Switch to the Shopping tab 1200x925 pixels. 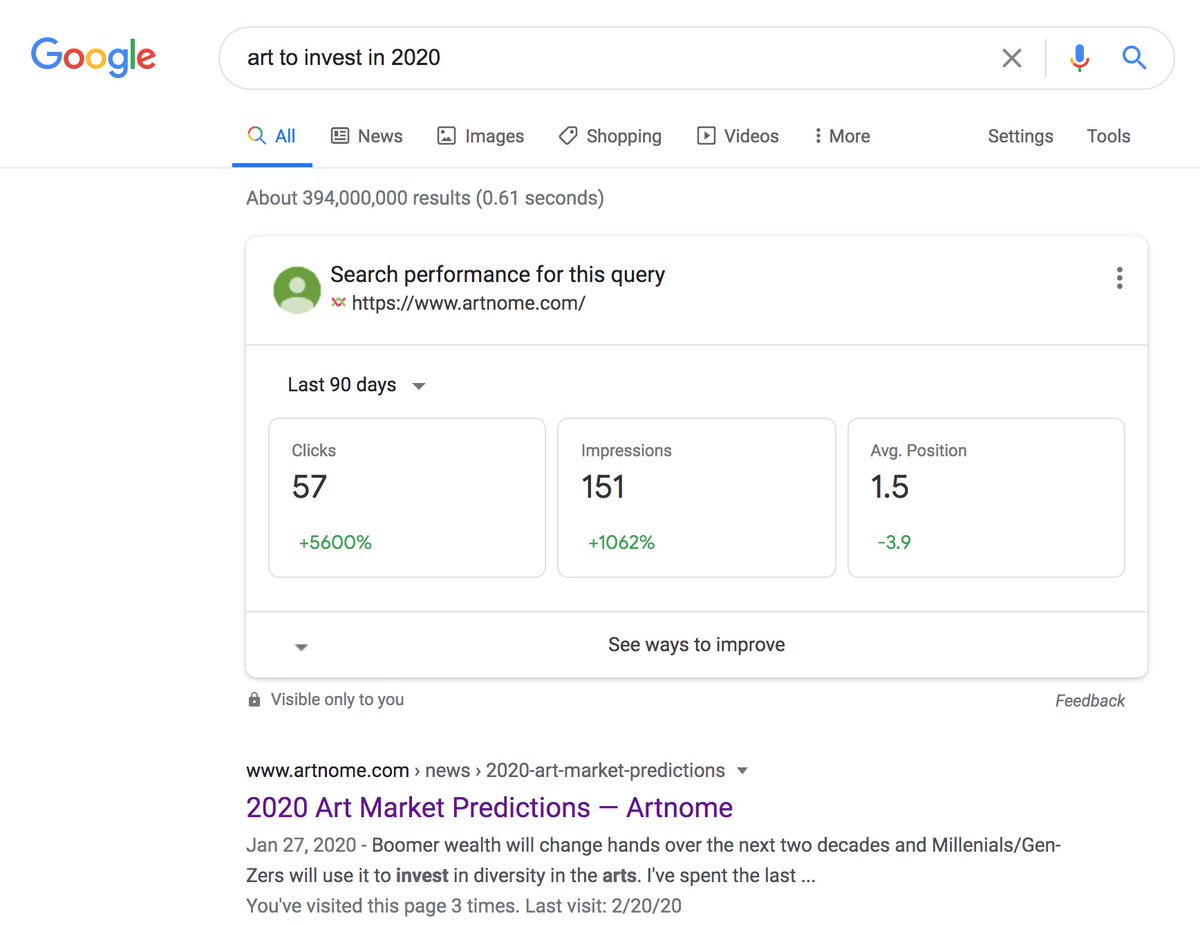[x=610, y=136]
